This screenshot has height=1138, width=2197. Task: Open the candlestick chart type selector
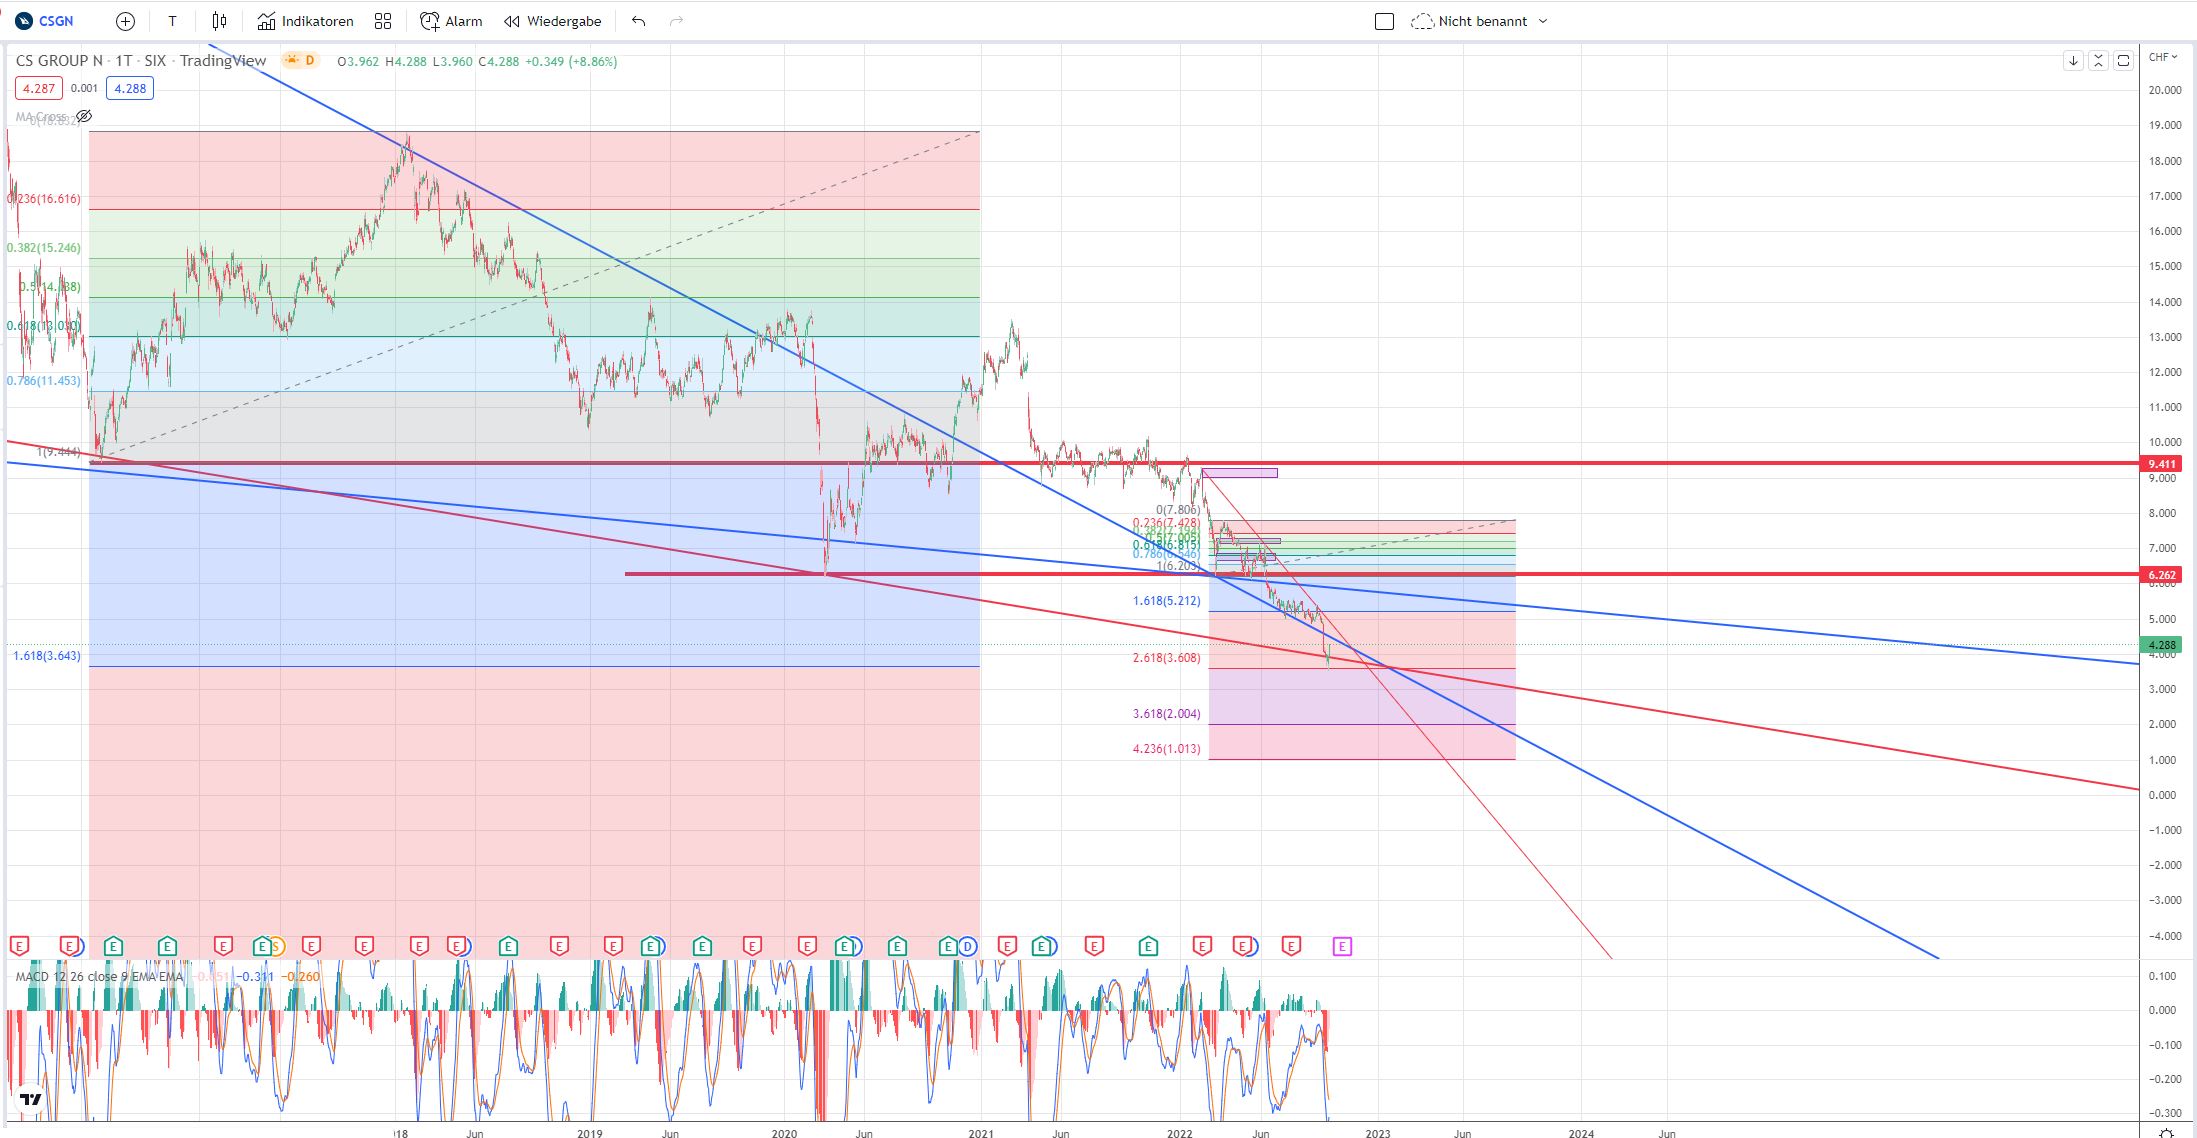pos(220,21)
